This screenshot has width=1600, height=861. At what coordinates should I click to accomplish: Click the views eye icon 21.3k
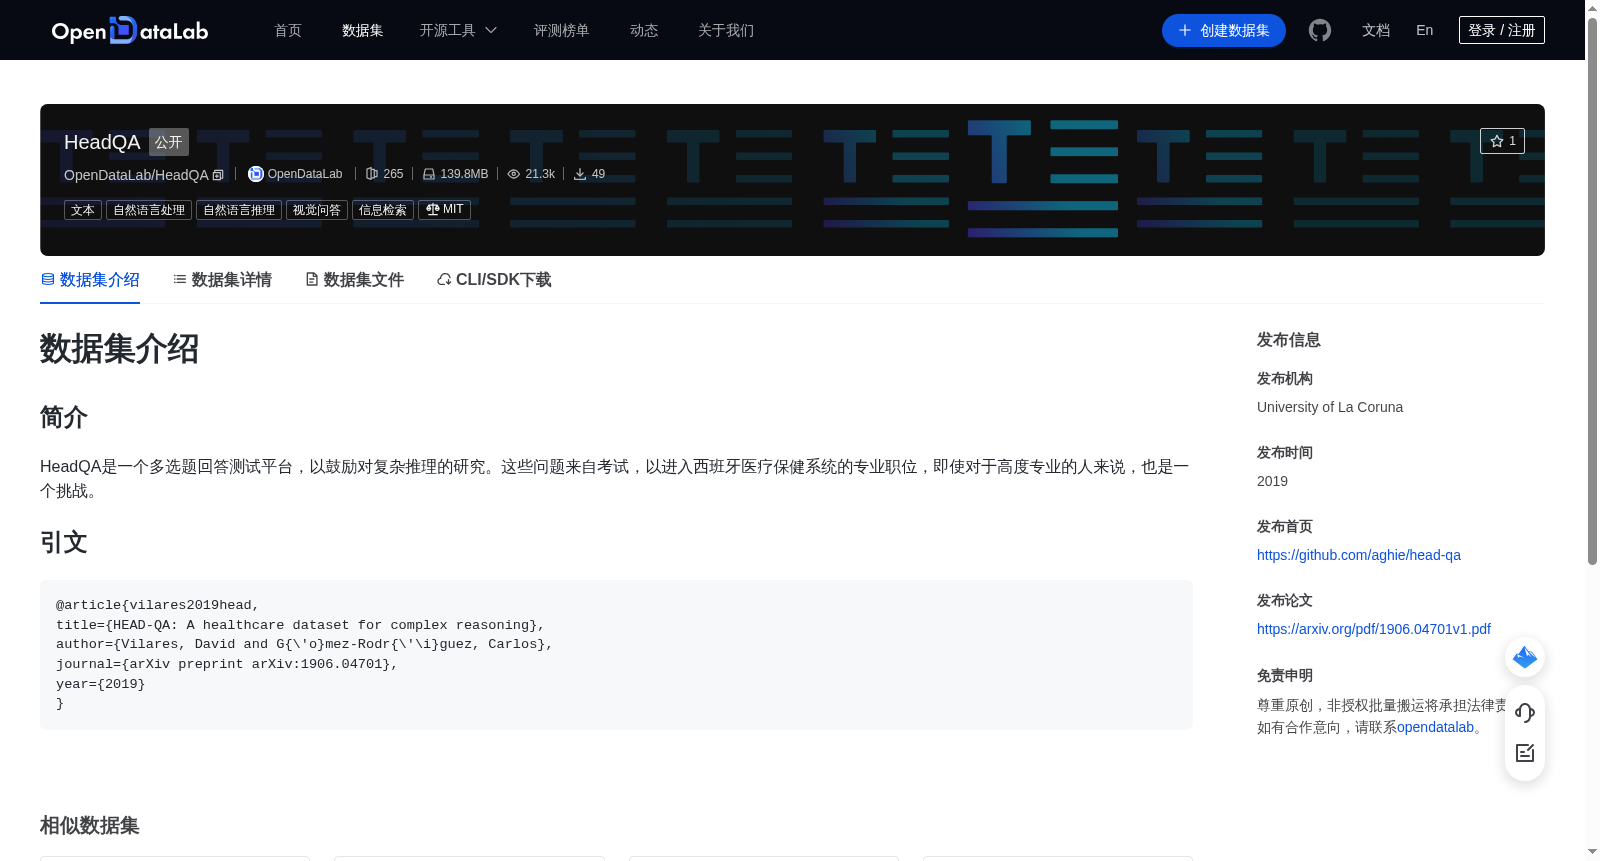pyautogui.click(x=514, y=174)
